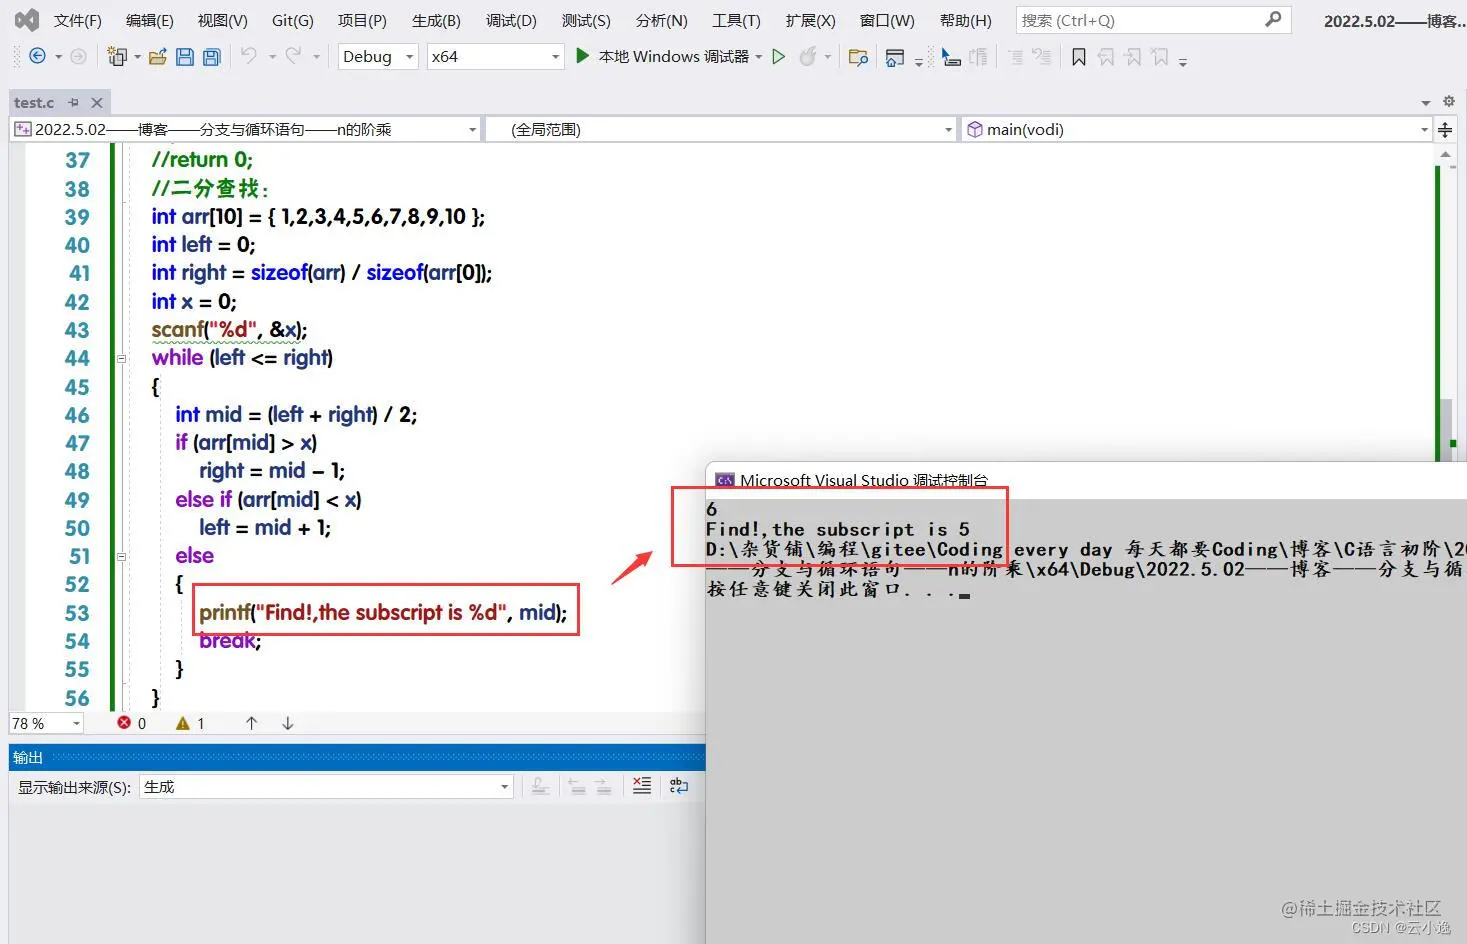Viewport: 1467px width, 944px height.
Task: Open the 工具(T) menu
Action: point(736,20)
